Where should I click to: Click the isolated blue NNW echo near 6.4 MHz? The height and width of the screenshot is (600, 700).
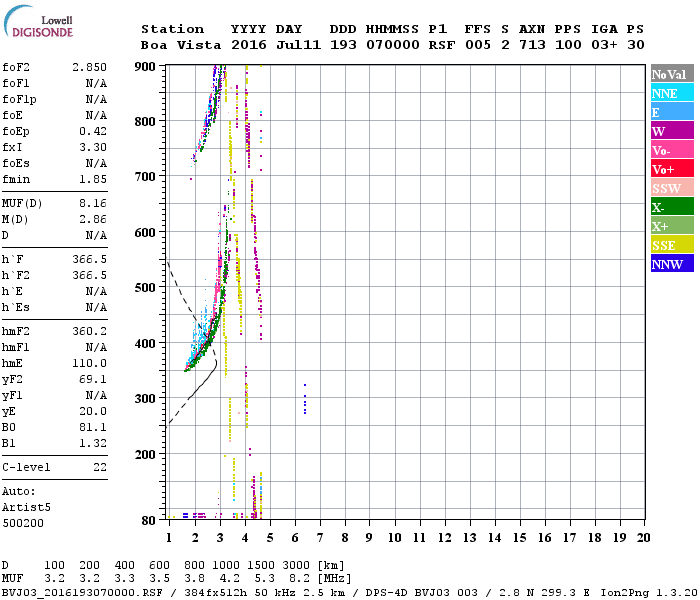[x=305, y=400]
